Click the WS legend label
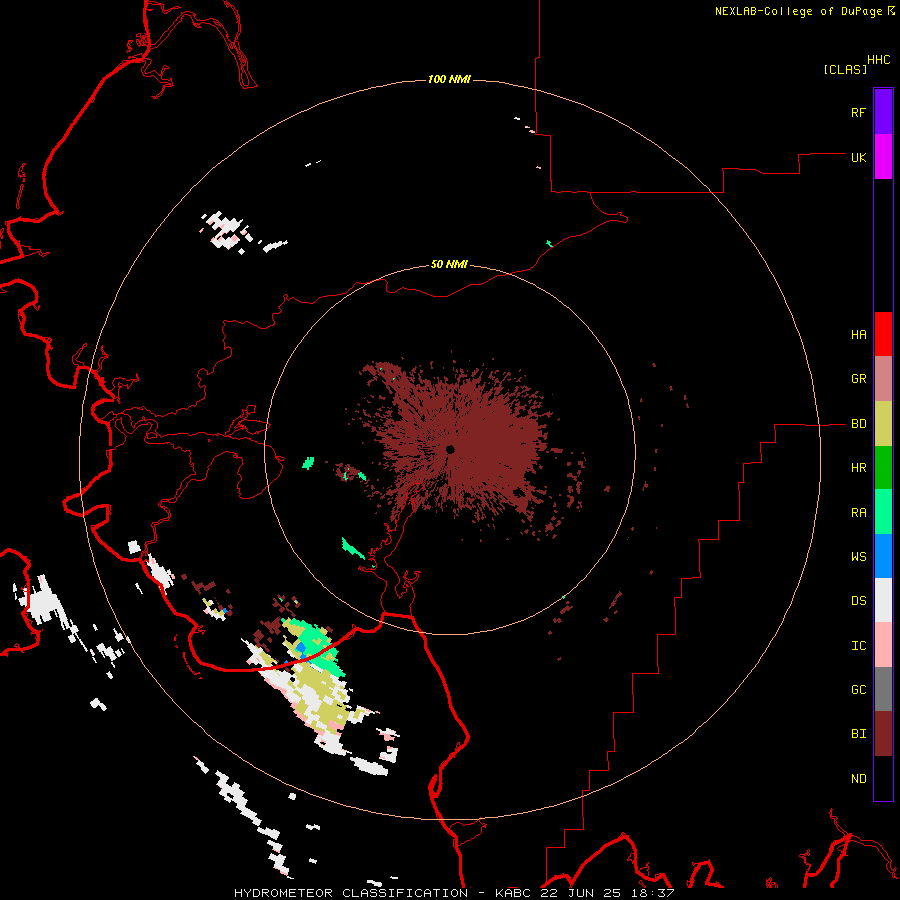The image size is (900, 900). pyautogui.click(x=858, y=557)
